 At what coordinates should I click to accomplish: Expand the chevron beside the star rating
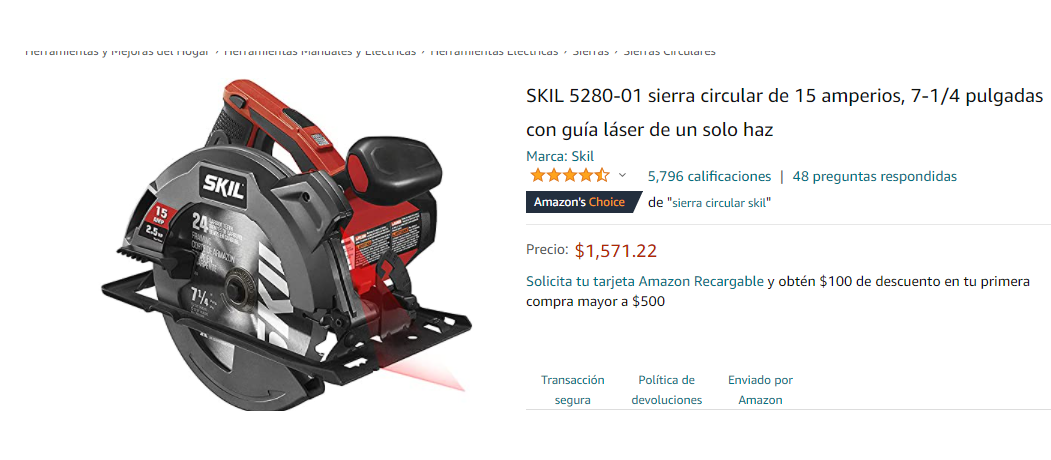[x=622, y=176]
